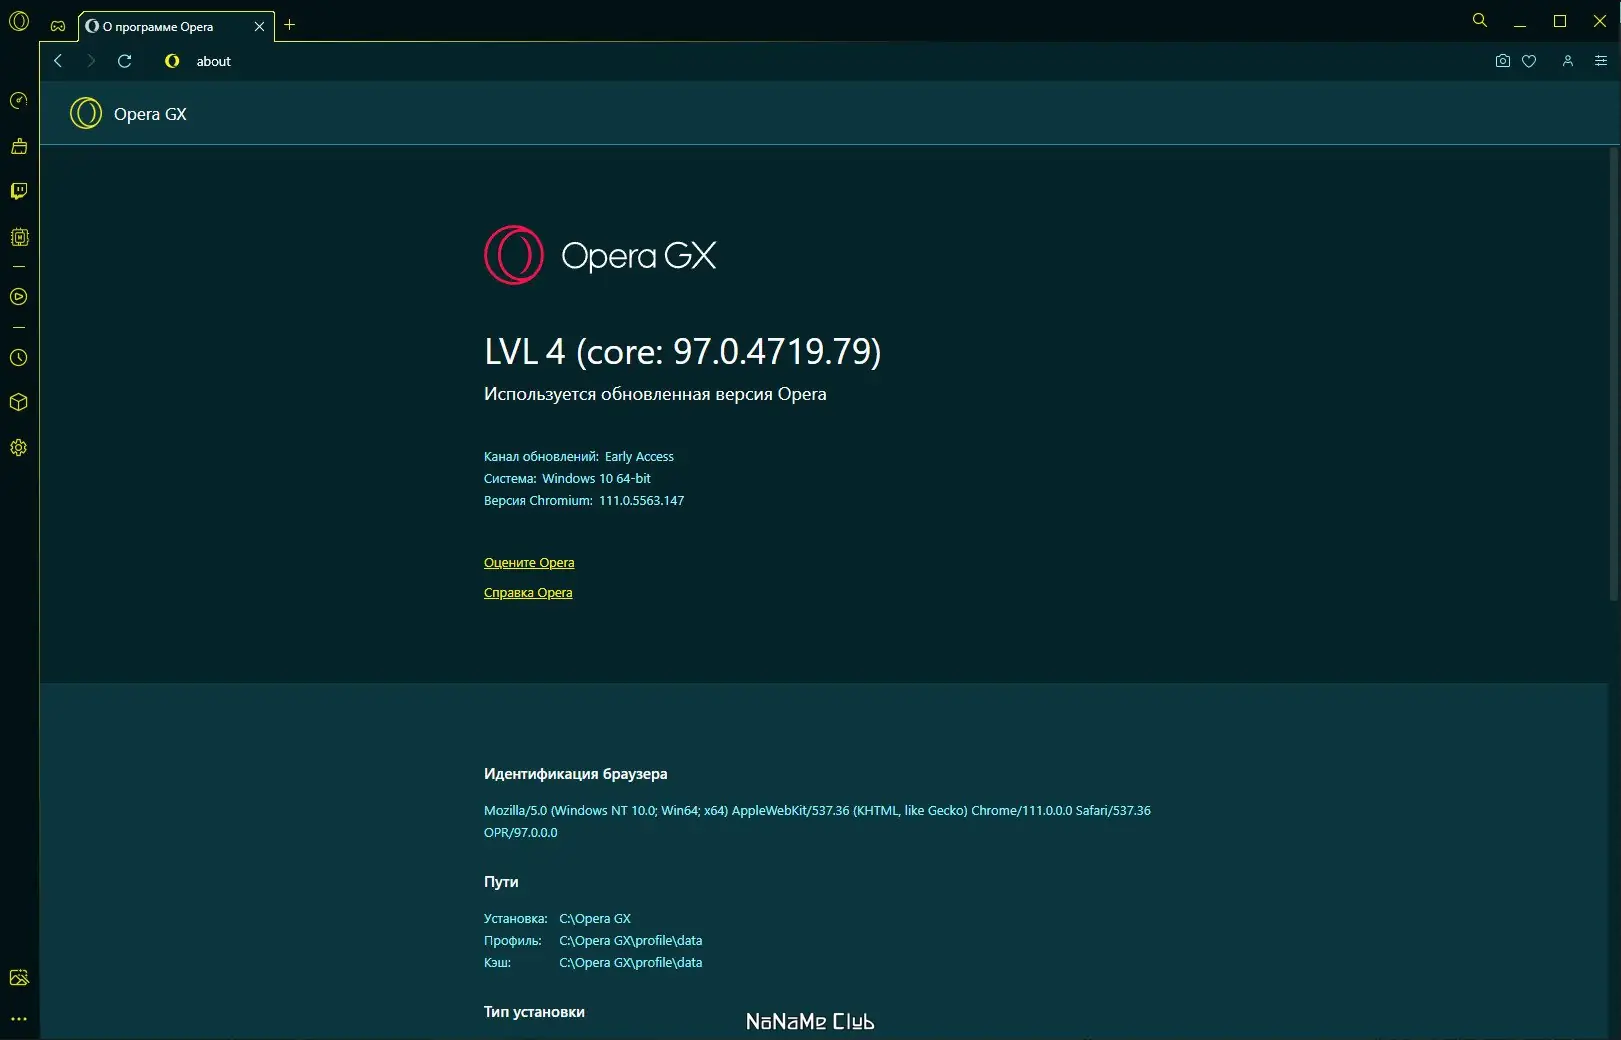The width and height of the screenshot is (1621, 1040).
Task: Click the version text "LVL 4 (core: 97.0.4719.79)"
Action: click(x=683, y=351)
